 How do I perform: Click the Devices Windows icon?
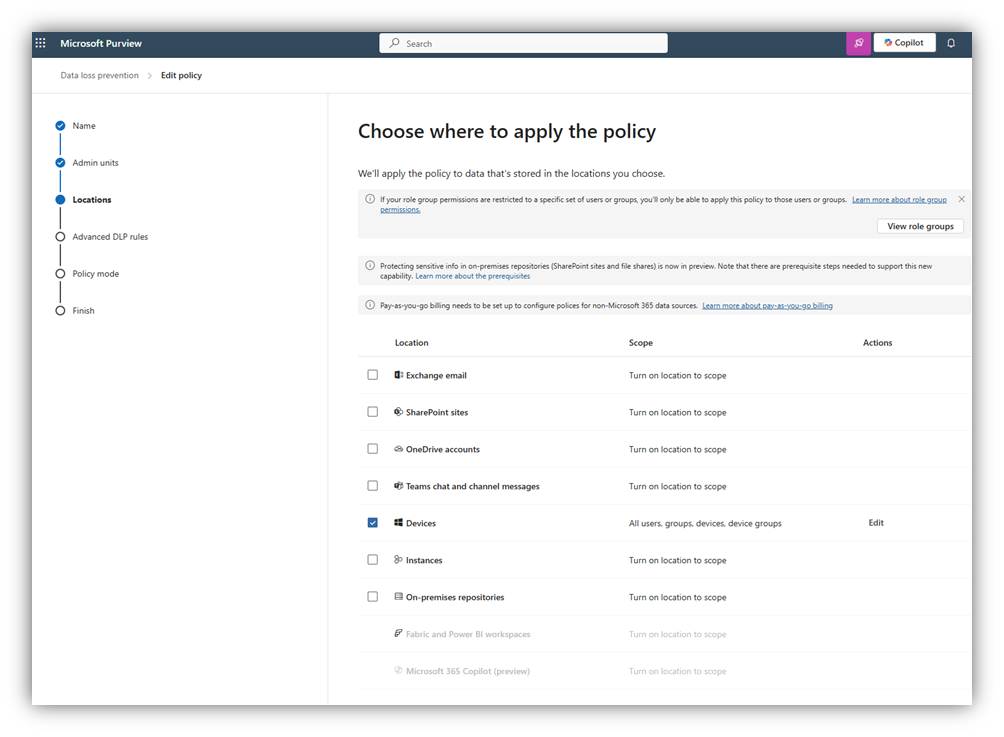[398, 522]
